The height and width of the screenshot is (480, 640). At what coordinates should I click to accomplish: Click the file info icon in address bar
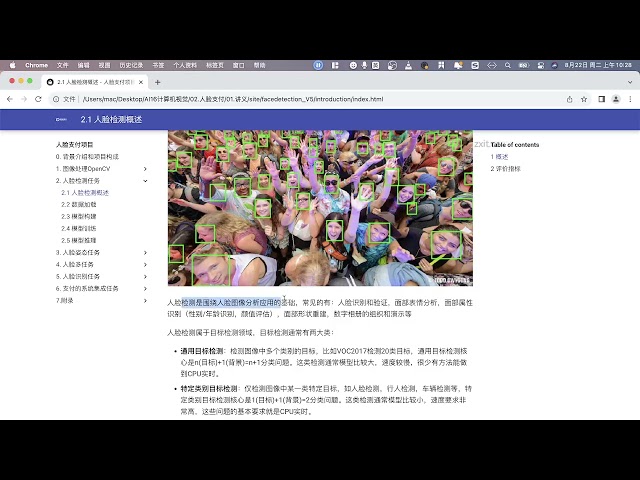pyautogui.click(x=56, y=99)
